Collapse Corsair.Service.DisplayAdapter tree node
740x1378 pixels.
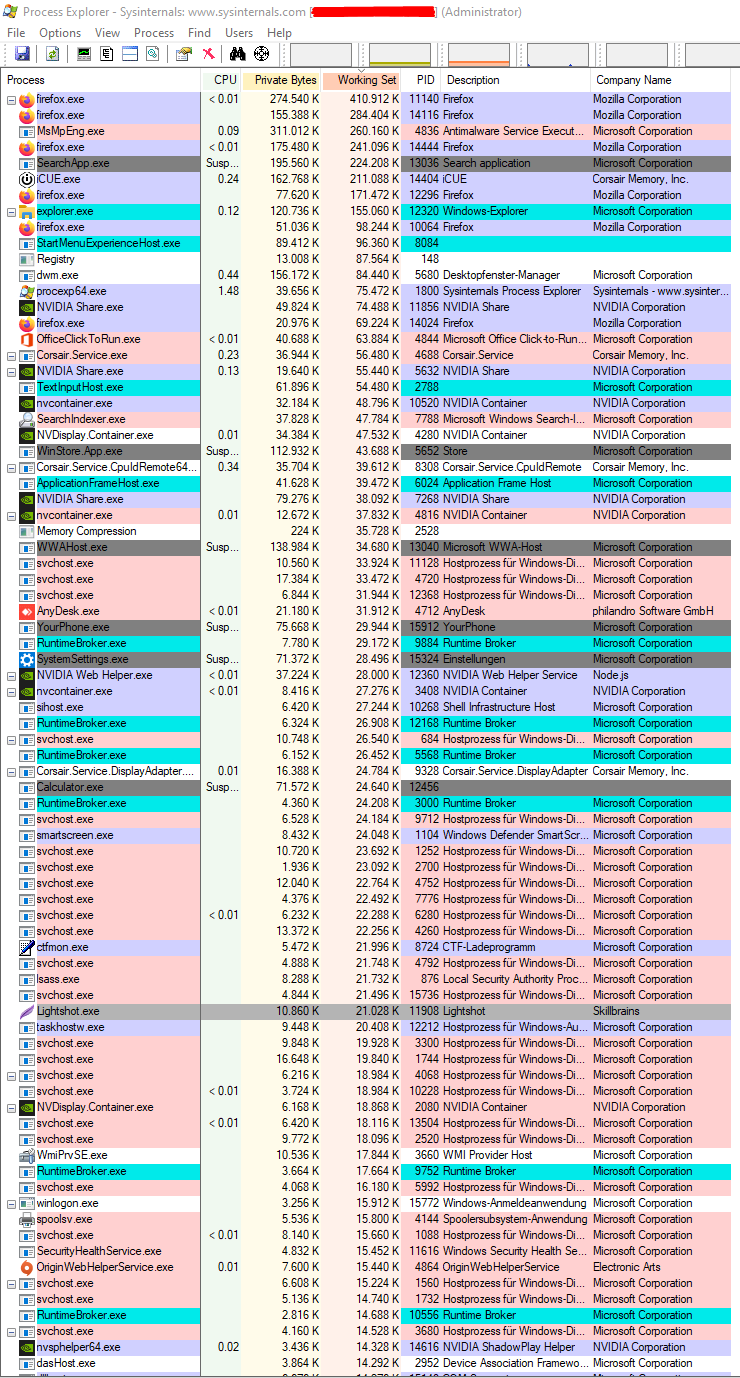tap(12, 771)
